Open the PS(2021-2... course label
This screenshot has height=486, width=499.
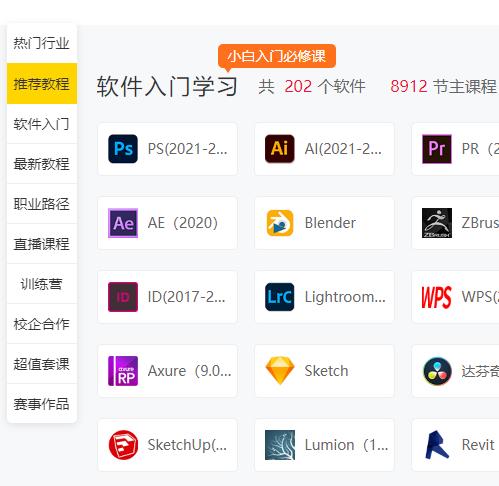188,149
